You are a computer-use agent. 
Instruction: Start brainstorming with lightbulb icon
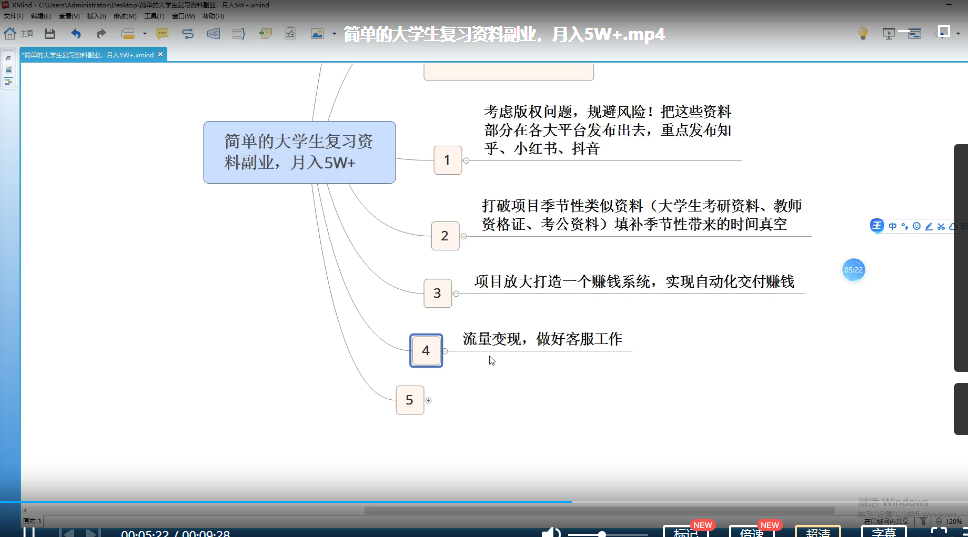863,33
